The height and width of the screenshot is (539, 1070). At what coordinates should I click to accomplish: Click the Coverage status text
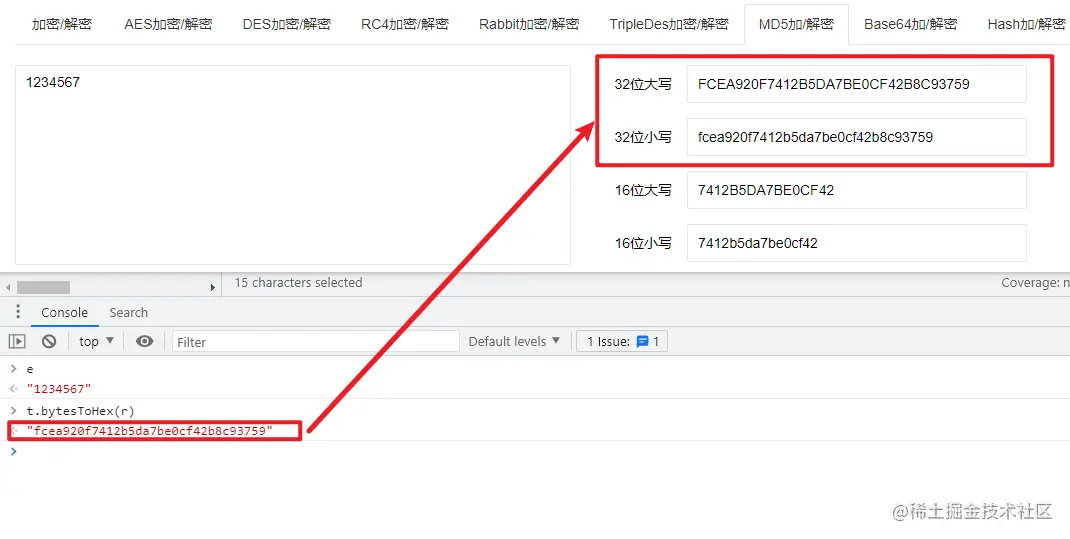click(1035, 282)
